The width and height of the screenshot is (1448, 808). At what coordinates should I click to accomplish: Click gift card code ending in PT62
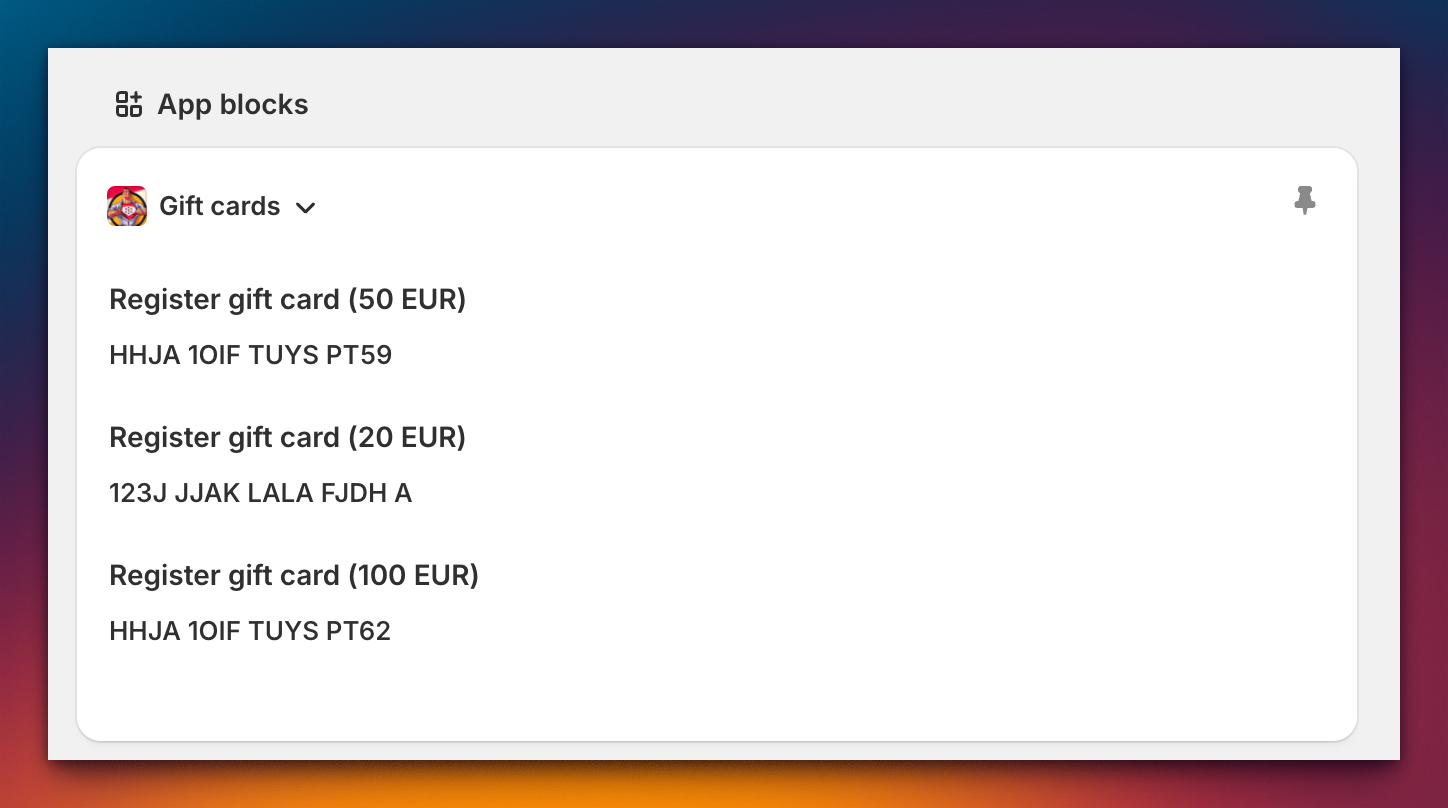pyautogui.click(x=250, y=631)
